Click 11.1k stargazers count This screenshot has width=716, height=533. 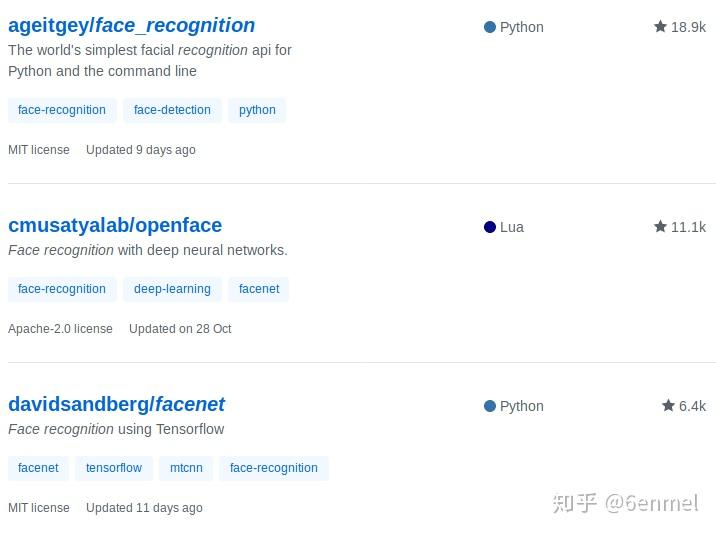click(x=688, y=227)
